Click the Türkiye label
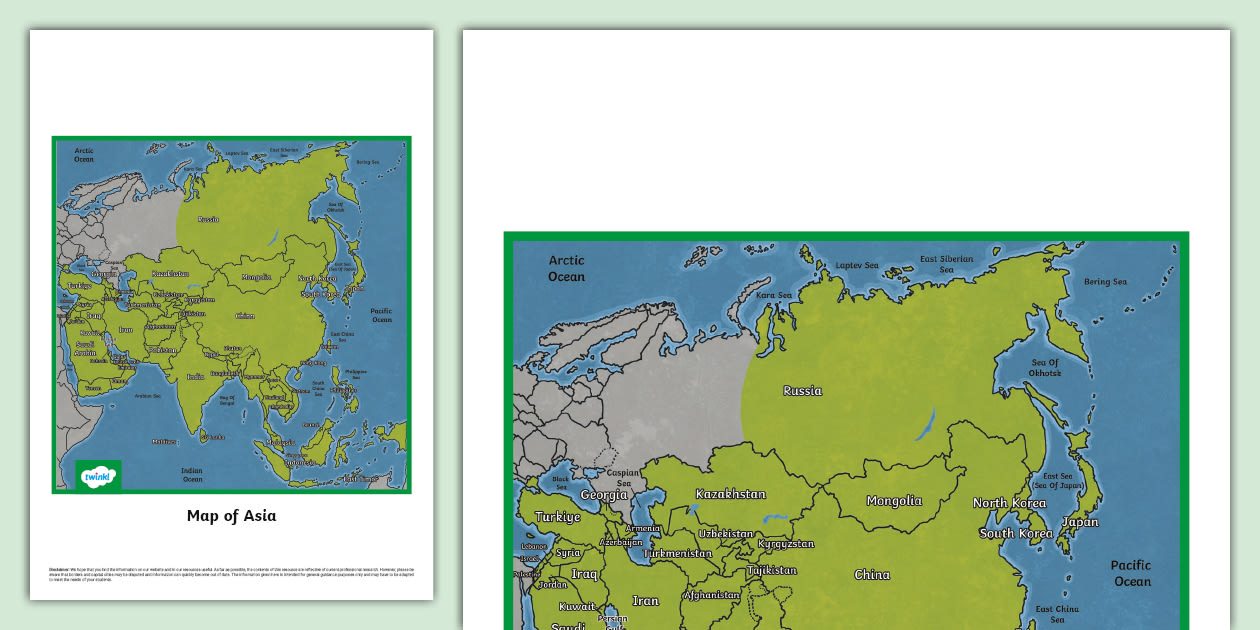Viewport: 1260px width, 630px height. click(557, 517)
